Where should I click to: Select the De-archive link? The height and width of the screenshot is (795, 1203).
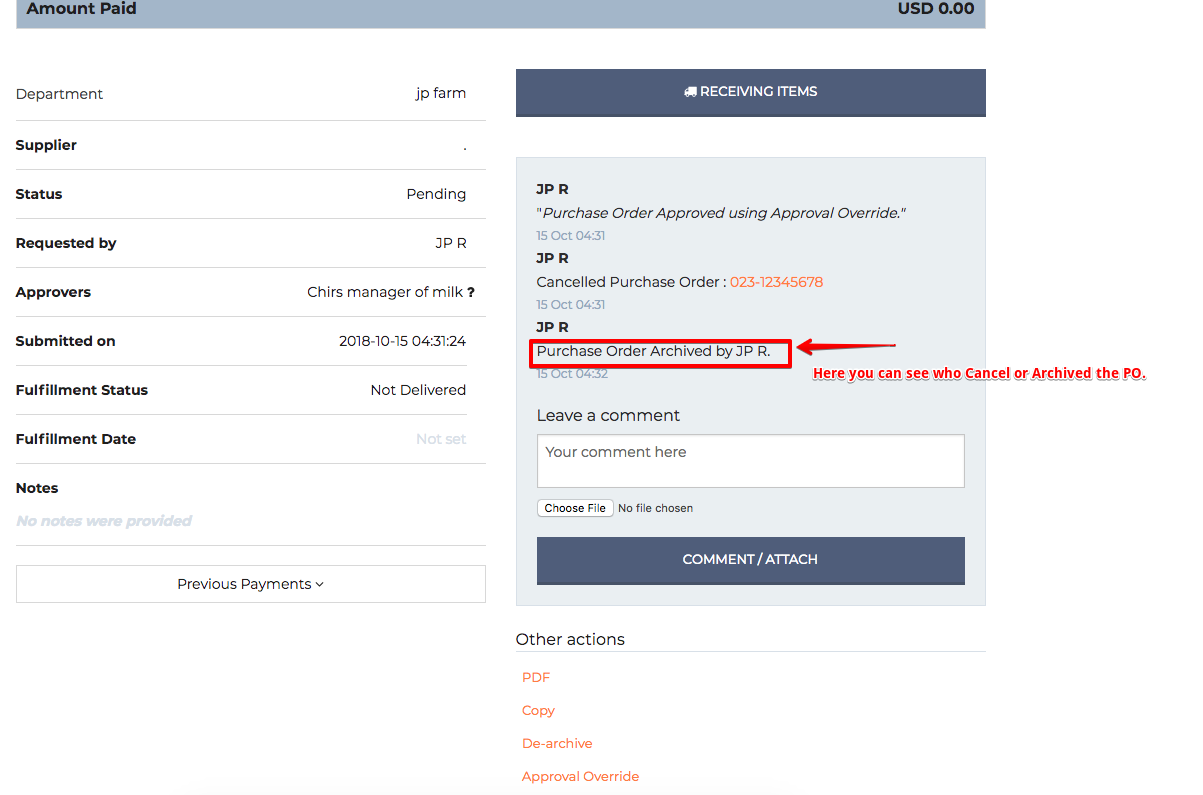click(557, 744)
